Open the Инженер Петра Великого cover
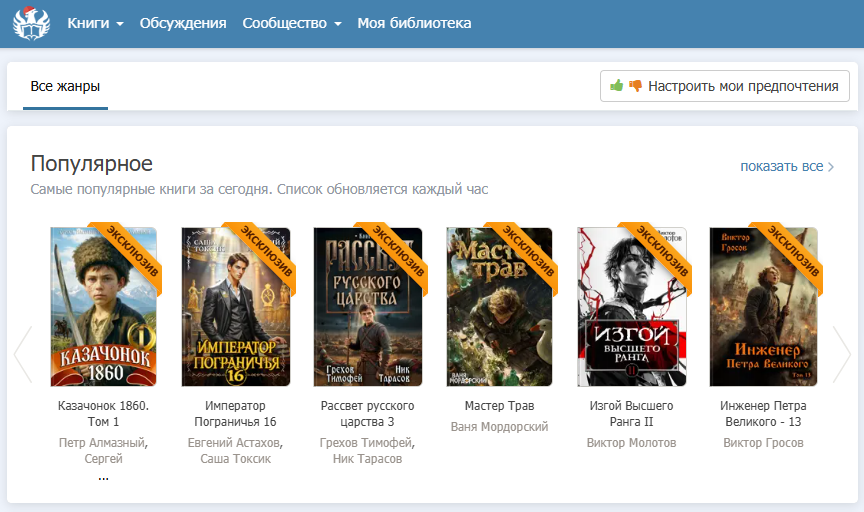 [x=763, y=307]
